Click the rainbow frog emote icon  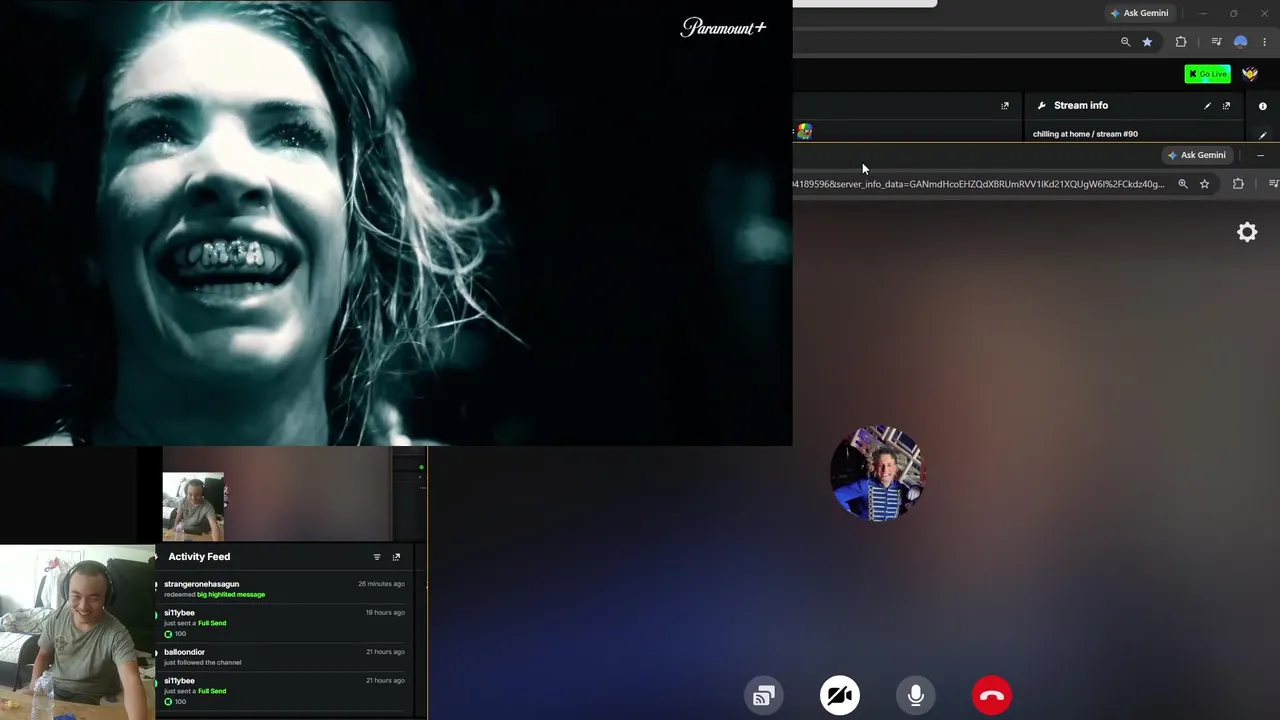(x=804, y=131)
